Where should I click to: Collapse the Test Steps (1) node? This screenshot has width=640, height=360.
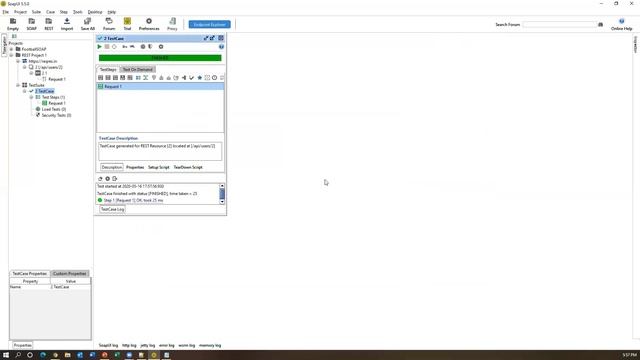click(x=31, y=97)
